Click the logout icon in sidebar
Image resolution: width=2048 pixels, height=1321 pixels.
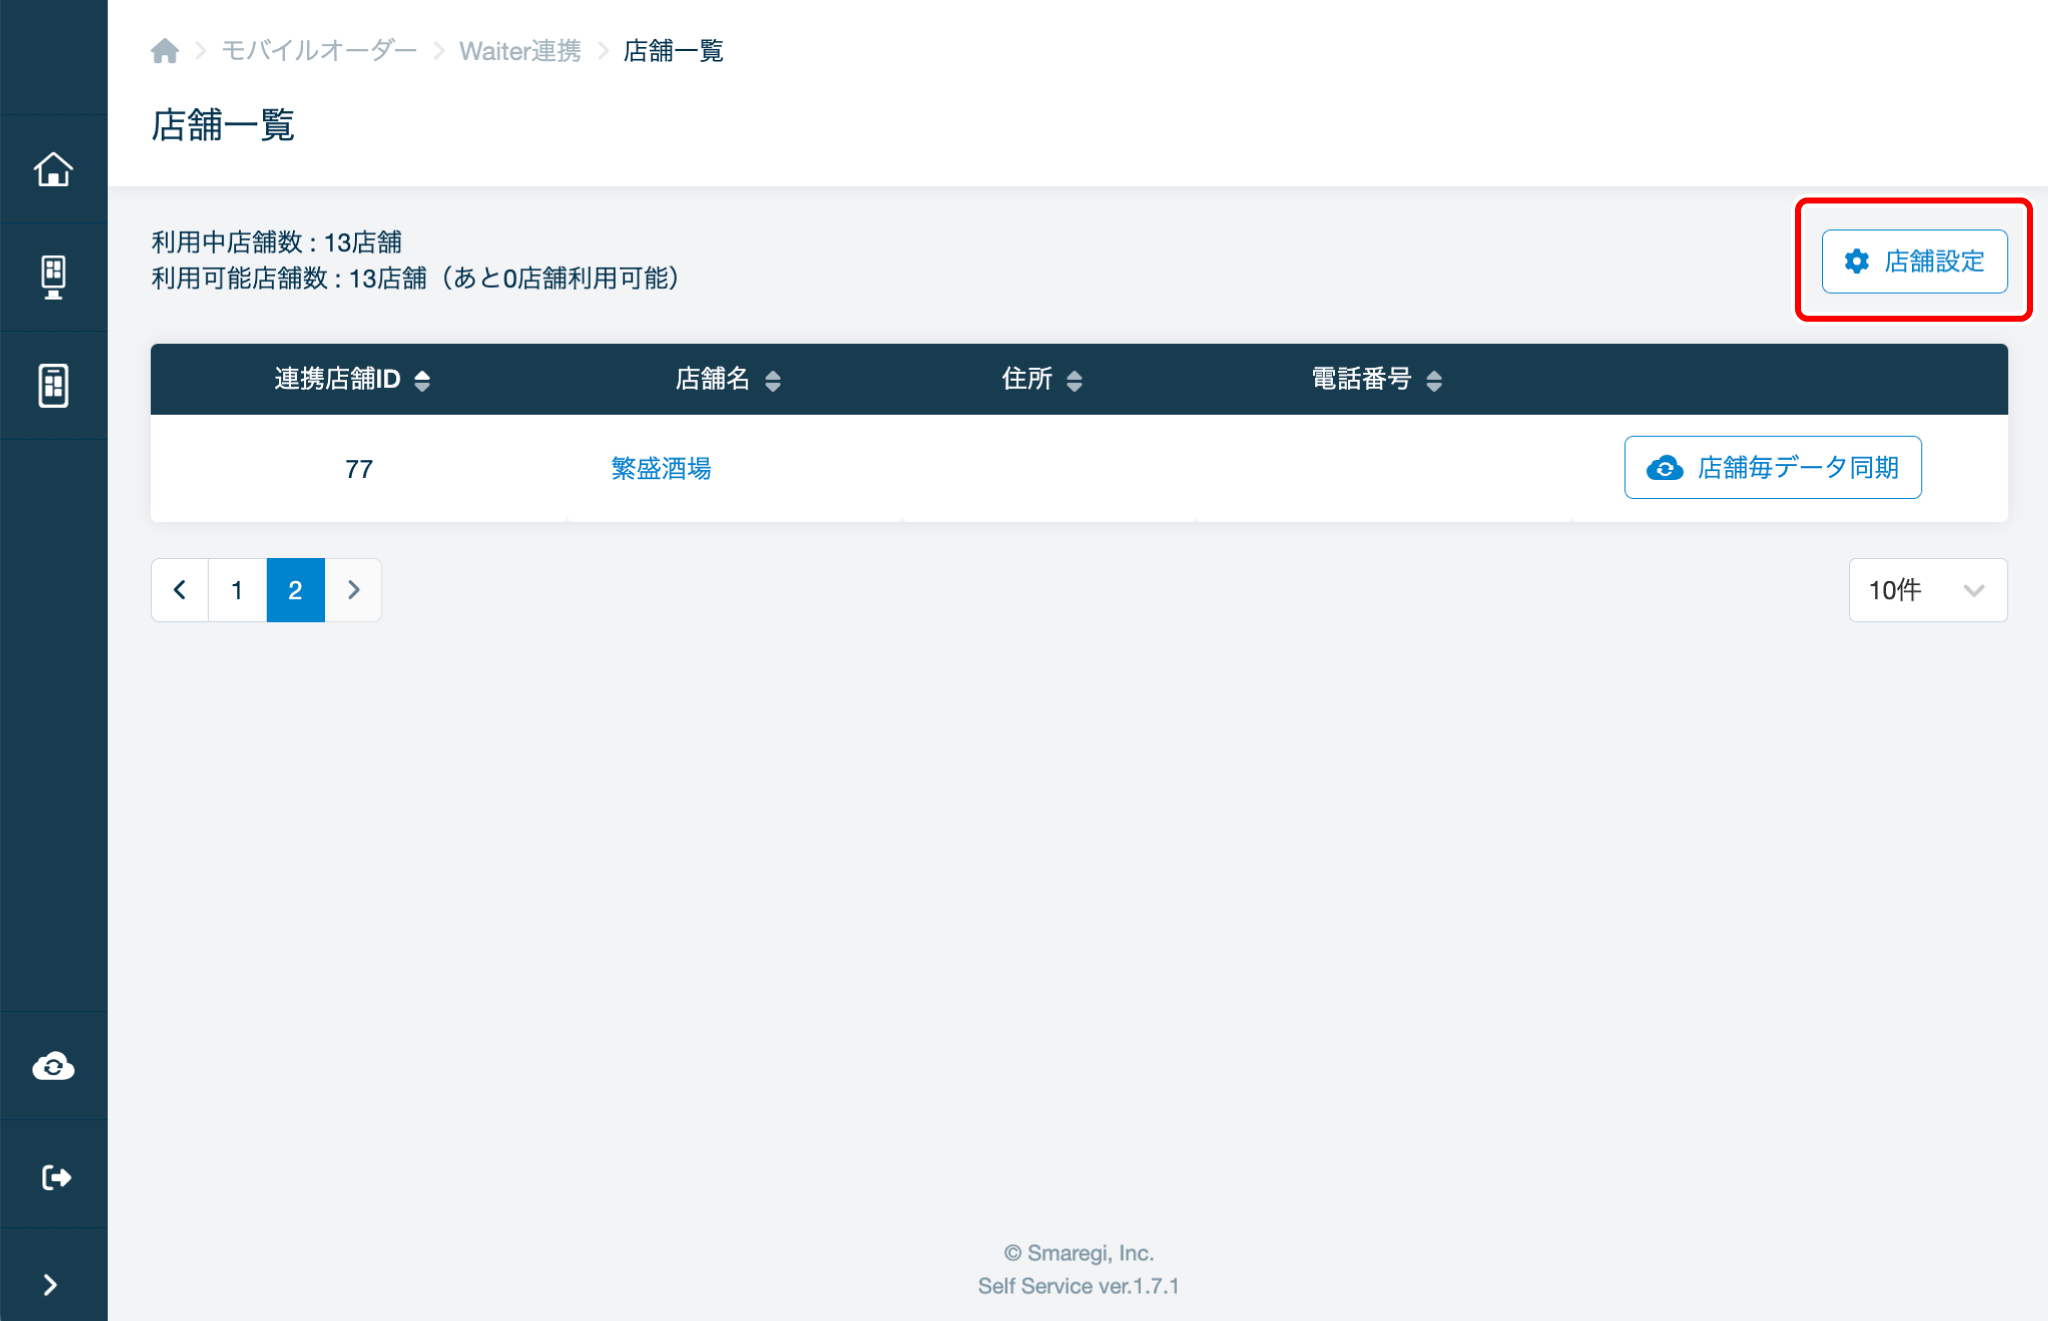pyautogui.click(x=55, y=1177)
